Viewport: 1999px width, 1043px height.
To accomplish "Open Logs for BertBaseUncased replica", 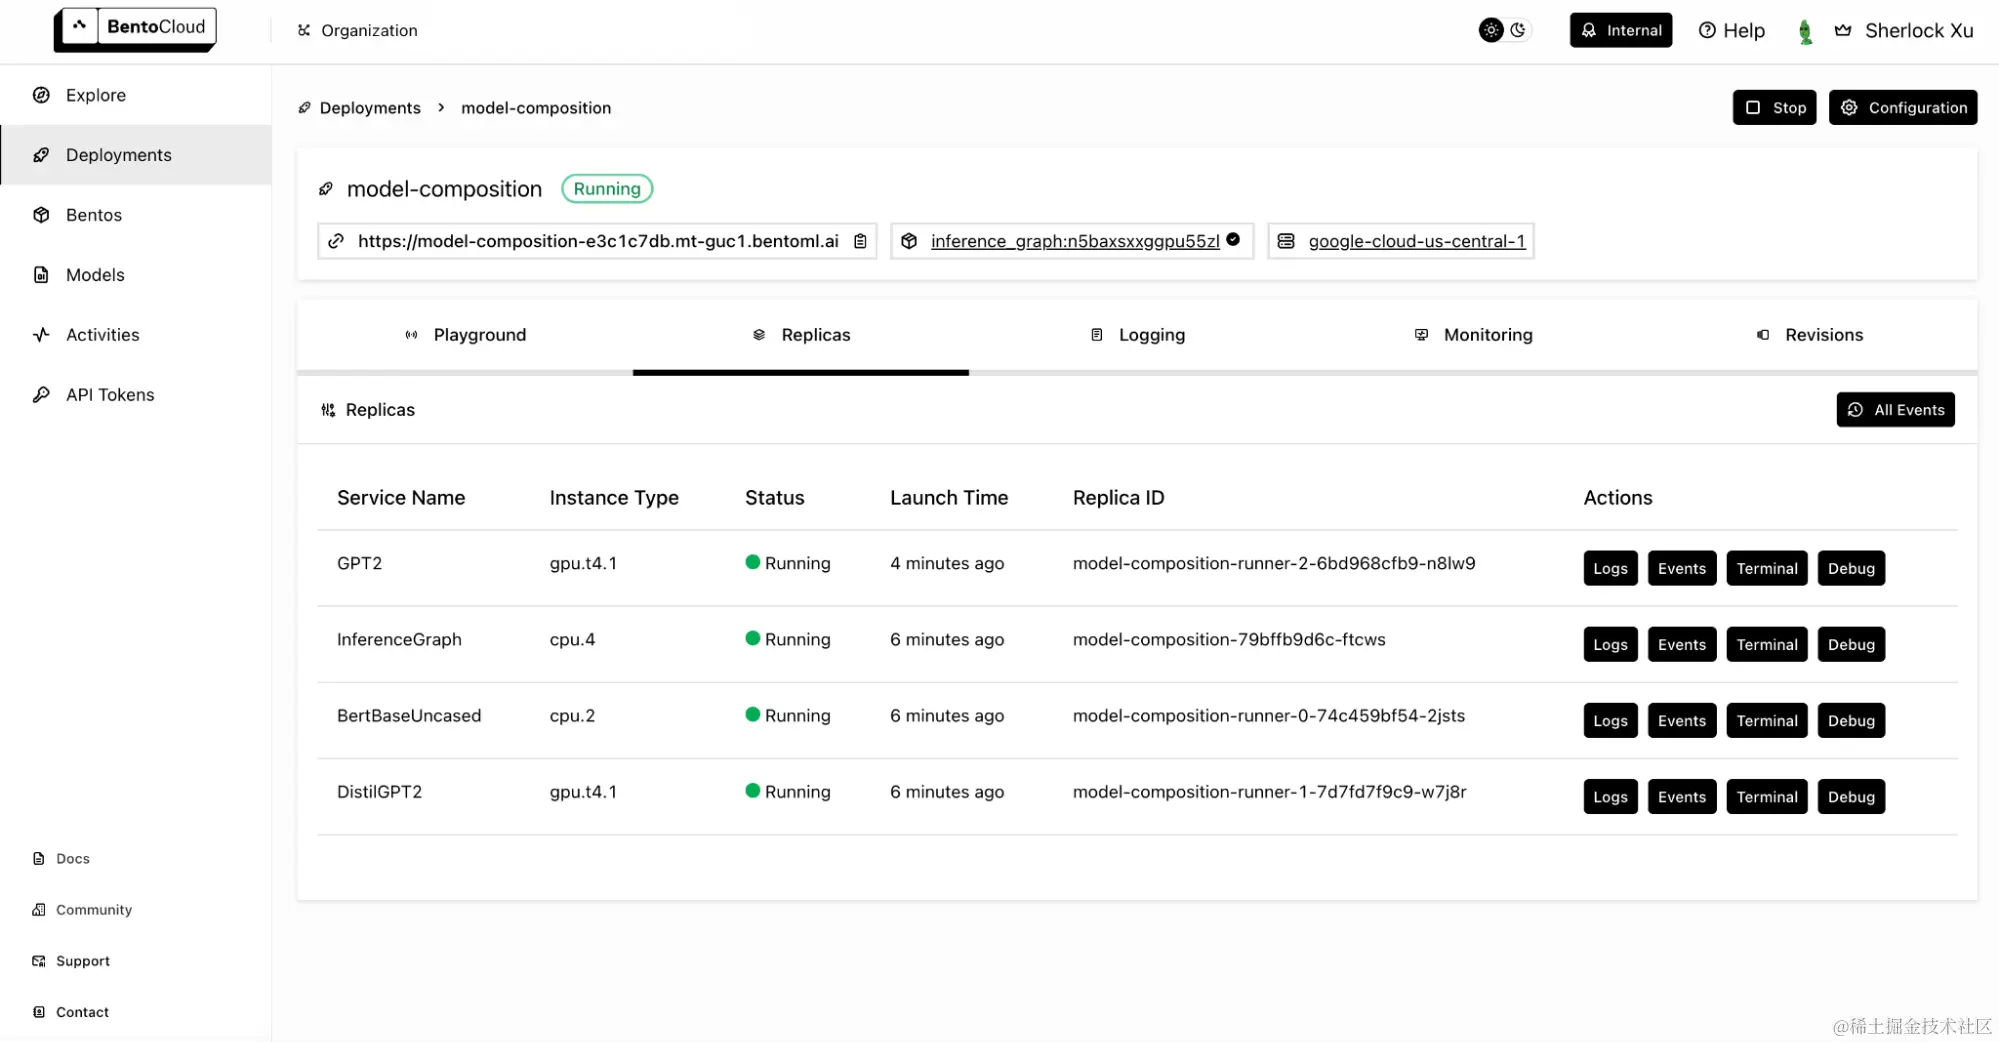I will tap(1610, 721).
